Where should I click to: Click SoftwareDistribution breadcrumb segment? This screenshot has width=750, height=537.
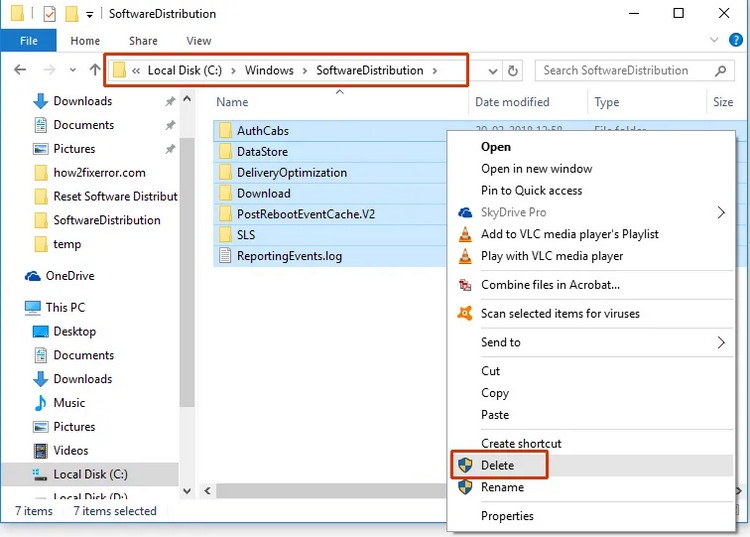(x=369, y=70)
